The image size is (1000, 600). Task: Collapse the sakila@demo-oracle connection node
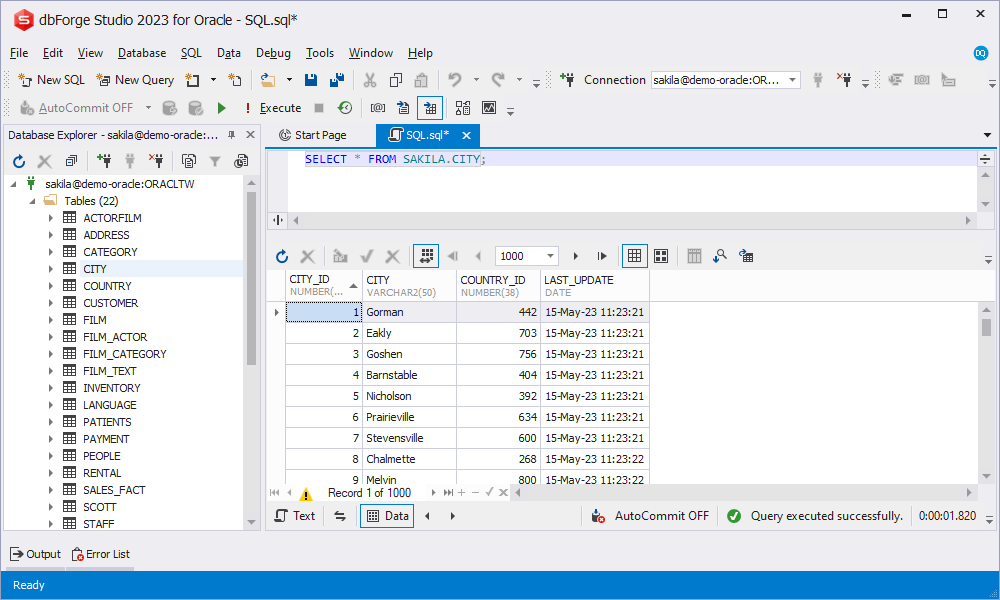pos(13,184)
